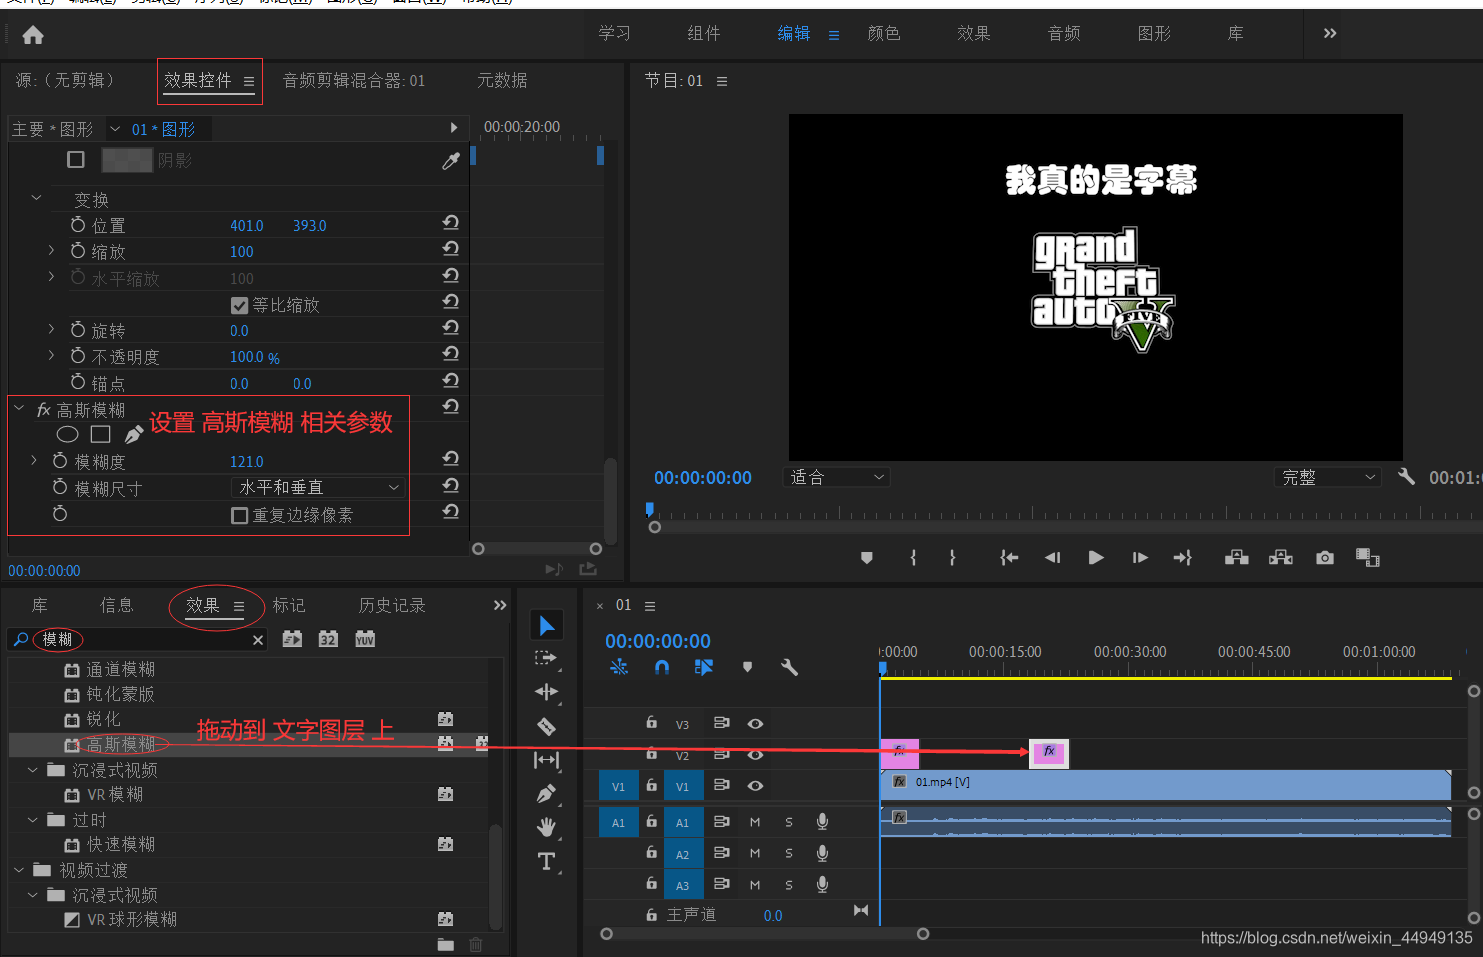
Task: Select the Selection arrow tool
Action: coord(546,626)
